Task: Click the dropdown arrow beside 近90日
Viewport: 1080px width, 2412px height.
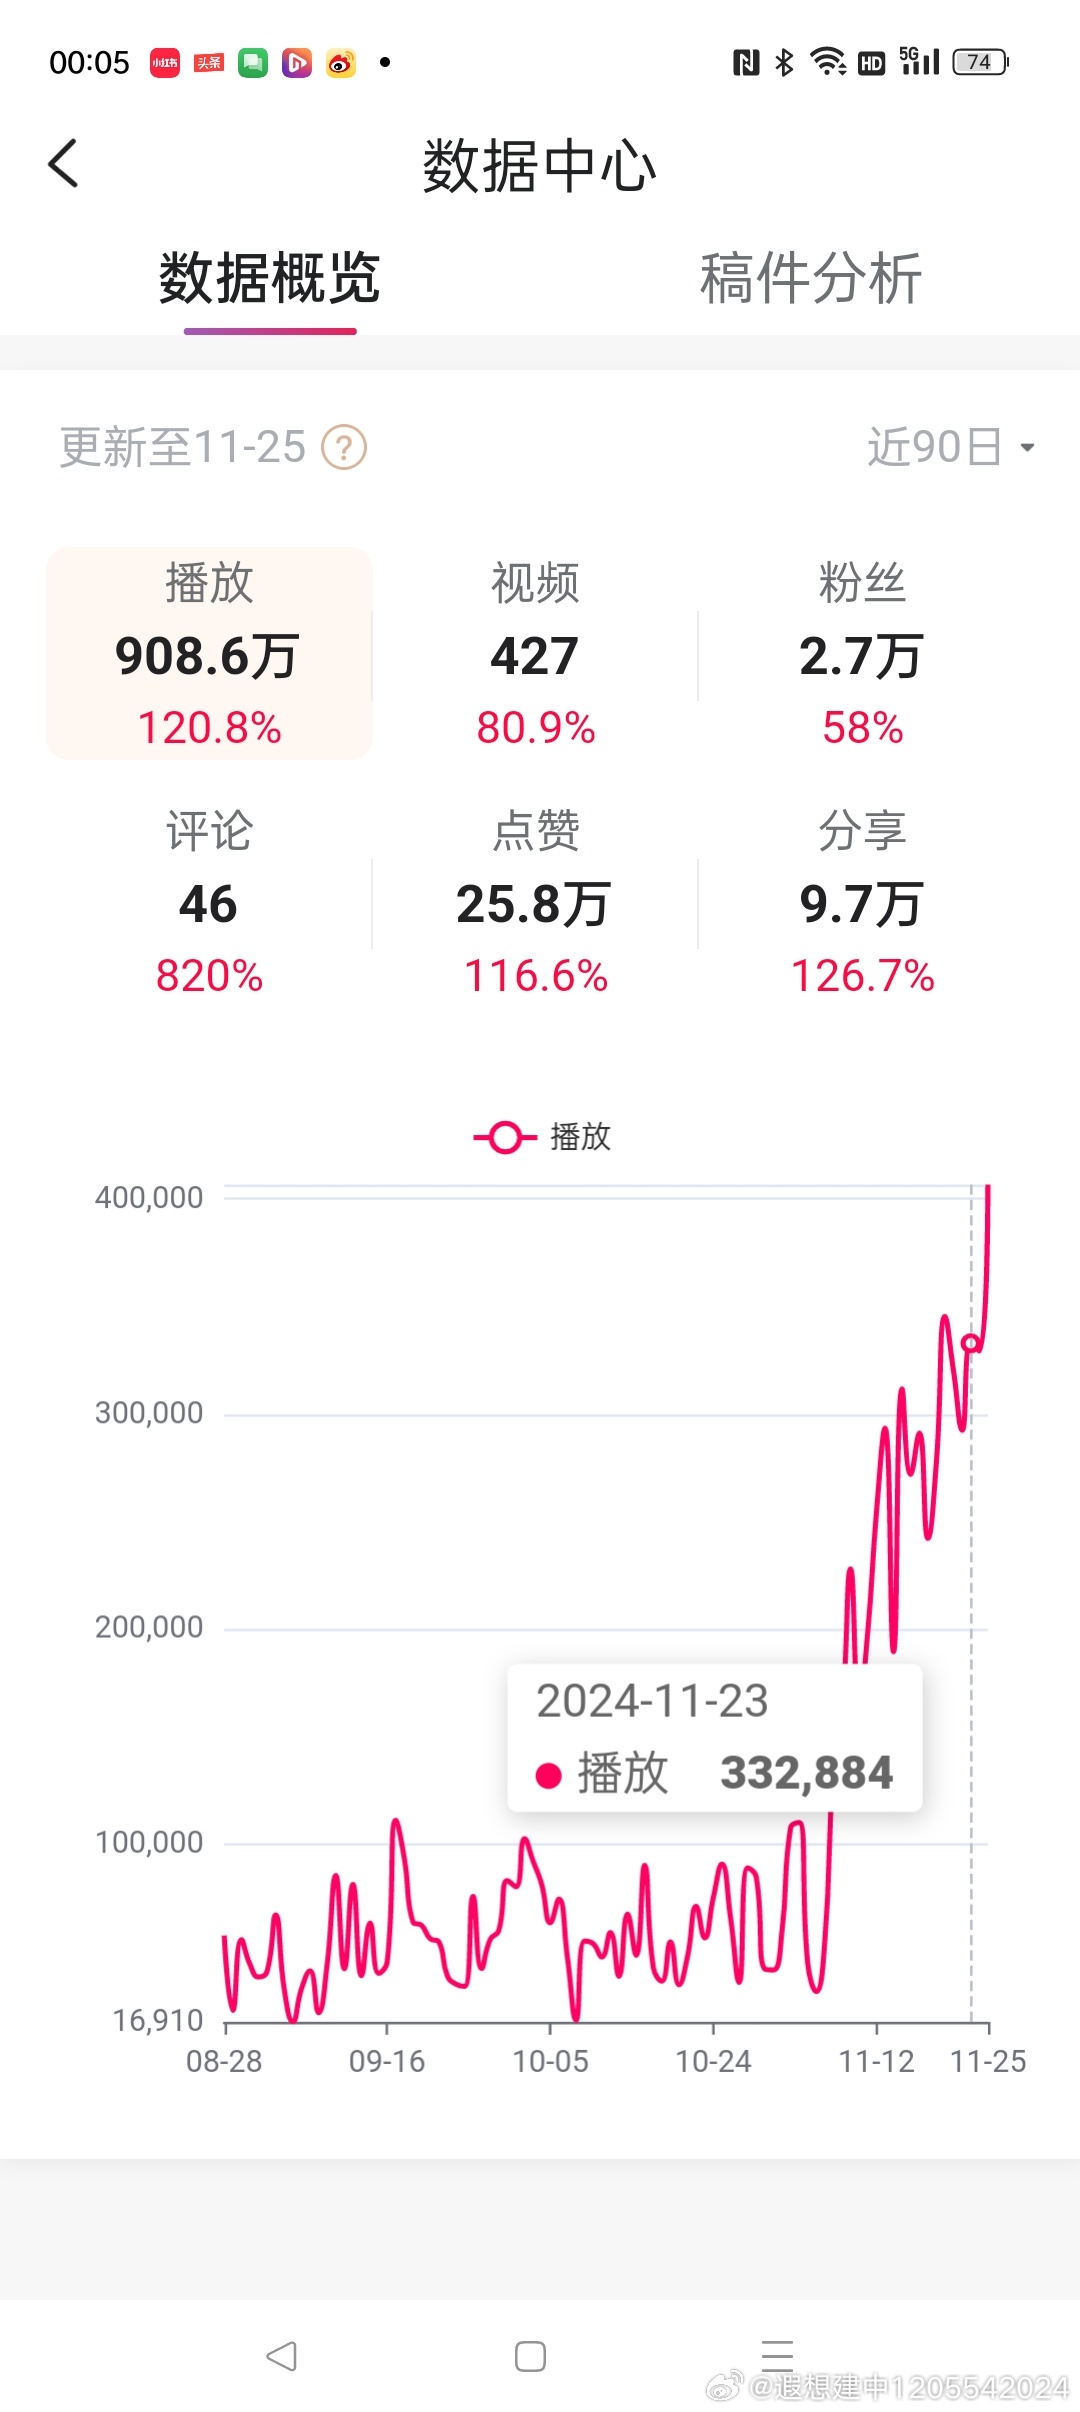Action: [1027, 447]
